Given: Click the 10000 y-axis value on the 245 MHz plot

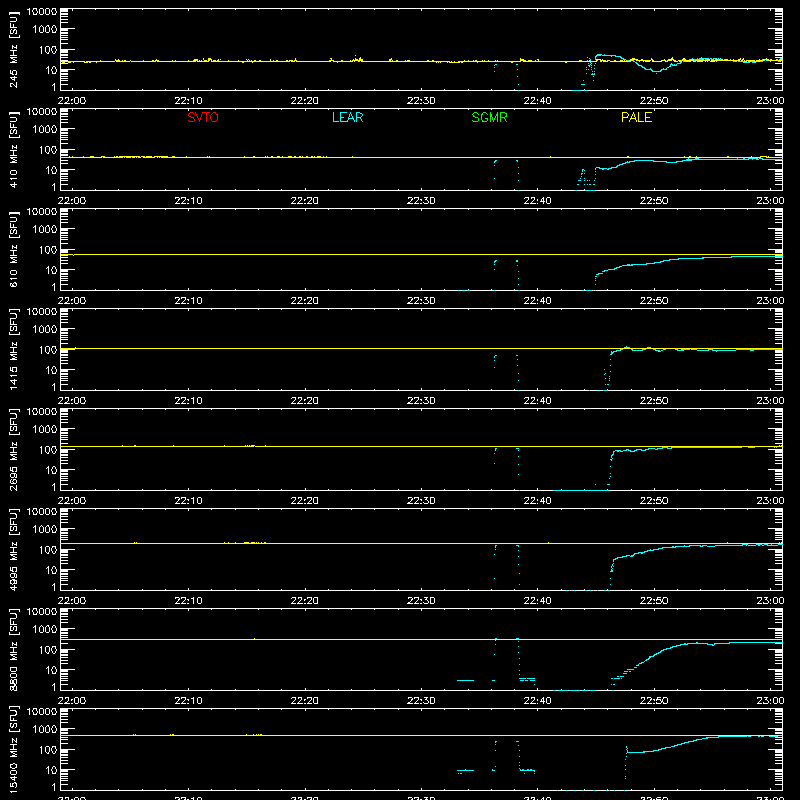Looking at the screenshot, I should (42, 12).
